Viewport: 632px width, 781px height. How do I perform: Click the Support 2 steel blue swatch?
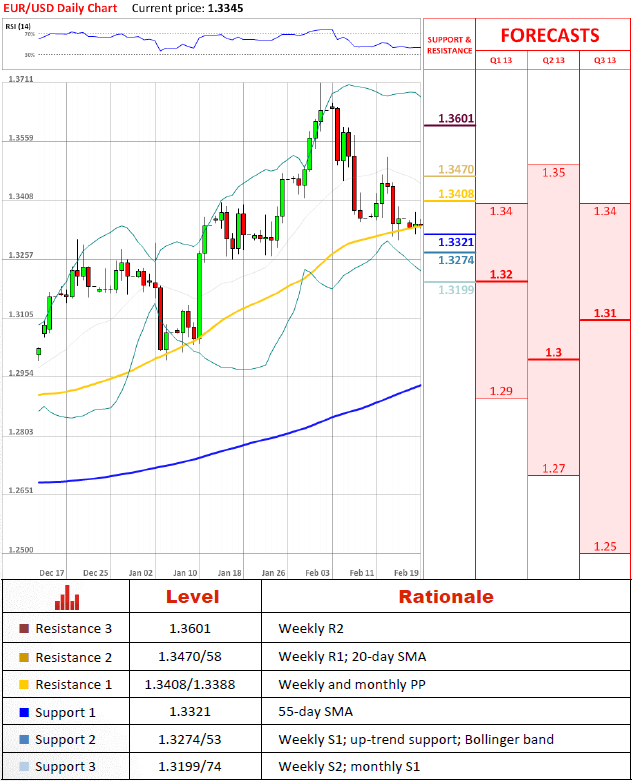click(x=24, y=740)
